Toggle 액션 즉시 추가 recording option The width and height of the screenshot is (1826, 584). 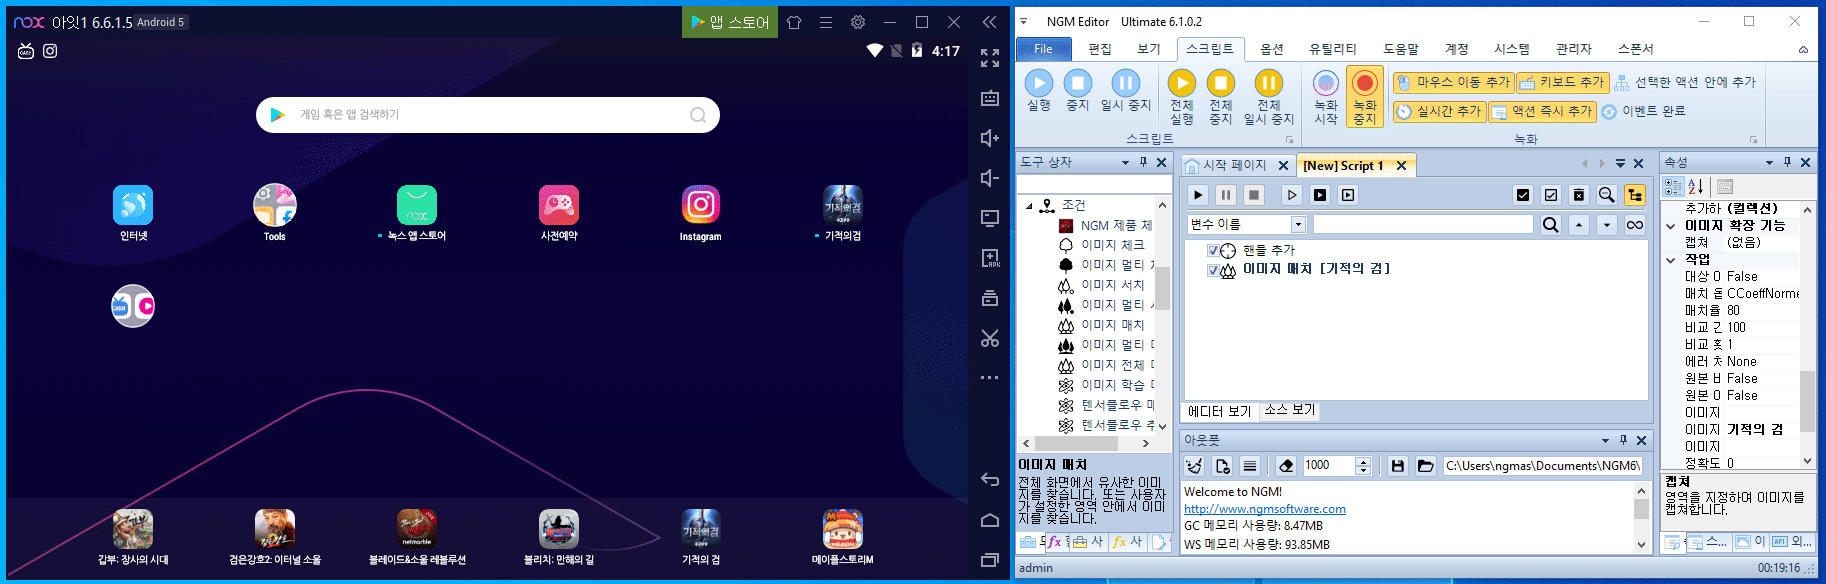pyautogui.click(x=1541, y=111)
